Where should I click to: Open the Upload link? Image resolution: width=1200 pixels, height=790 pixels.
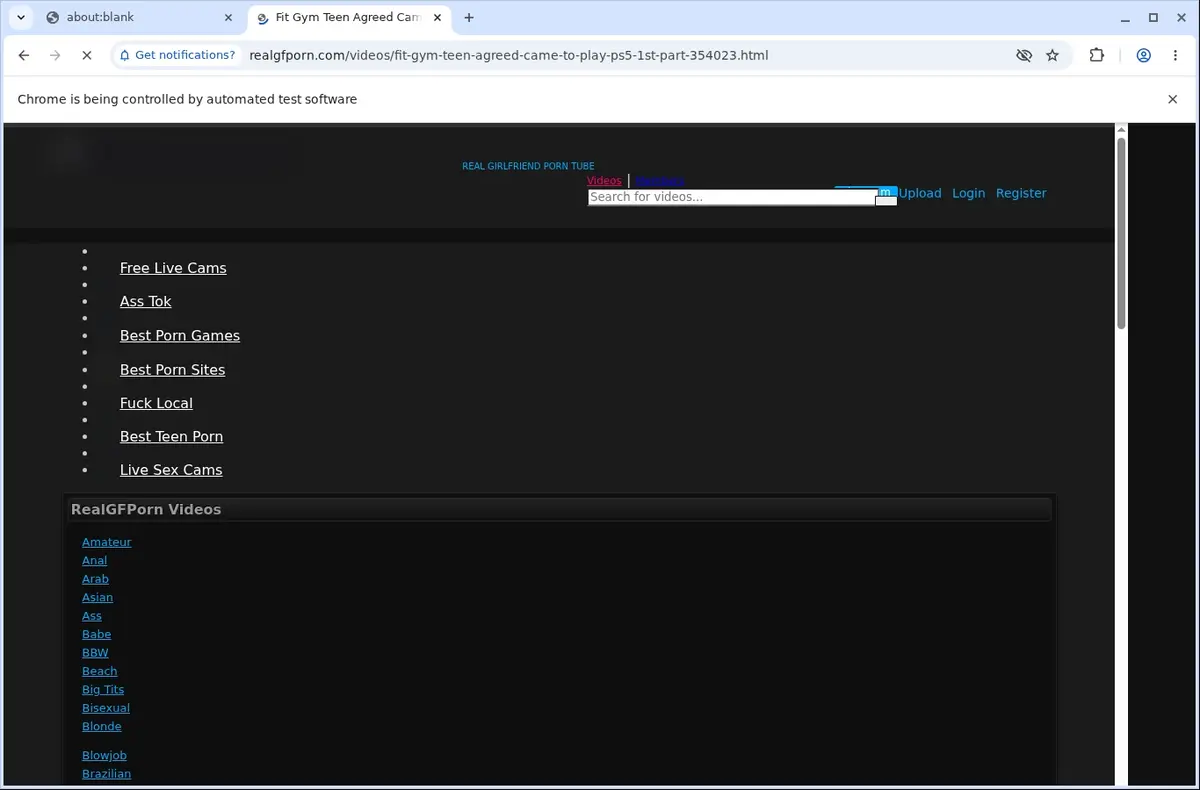[x=920, y=193]
